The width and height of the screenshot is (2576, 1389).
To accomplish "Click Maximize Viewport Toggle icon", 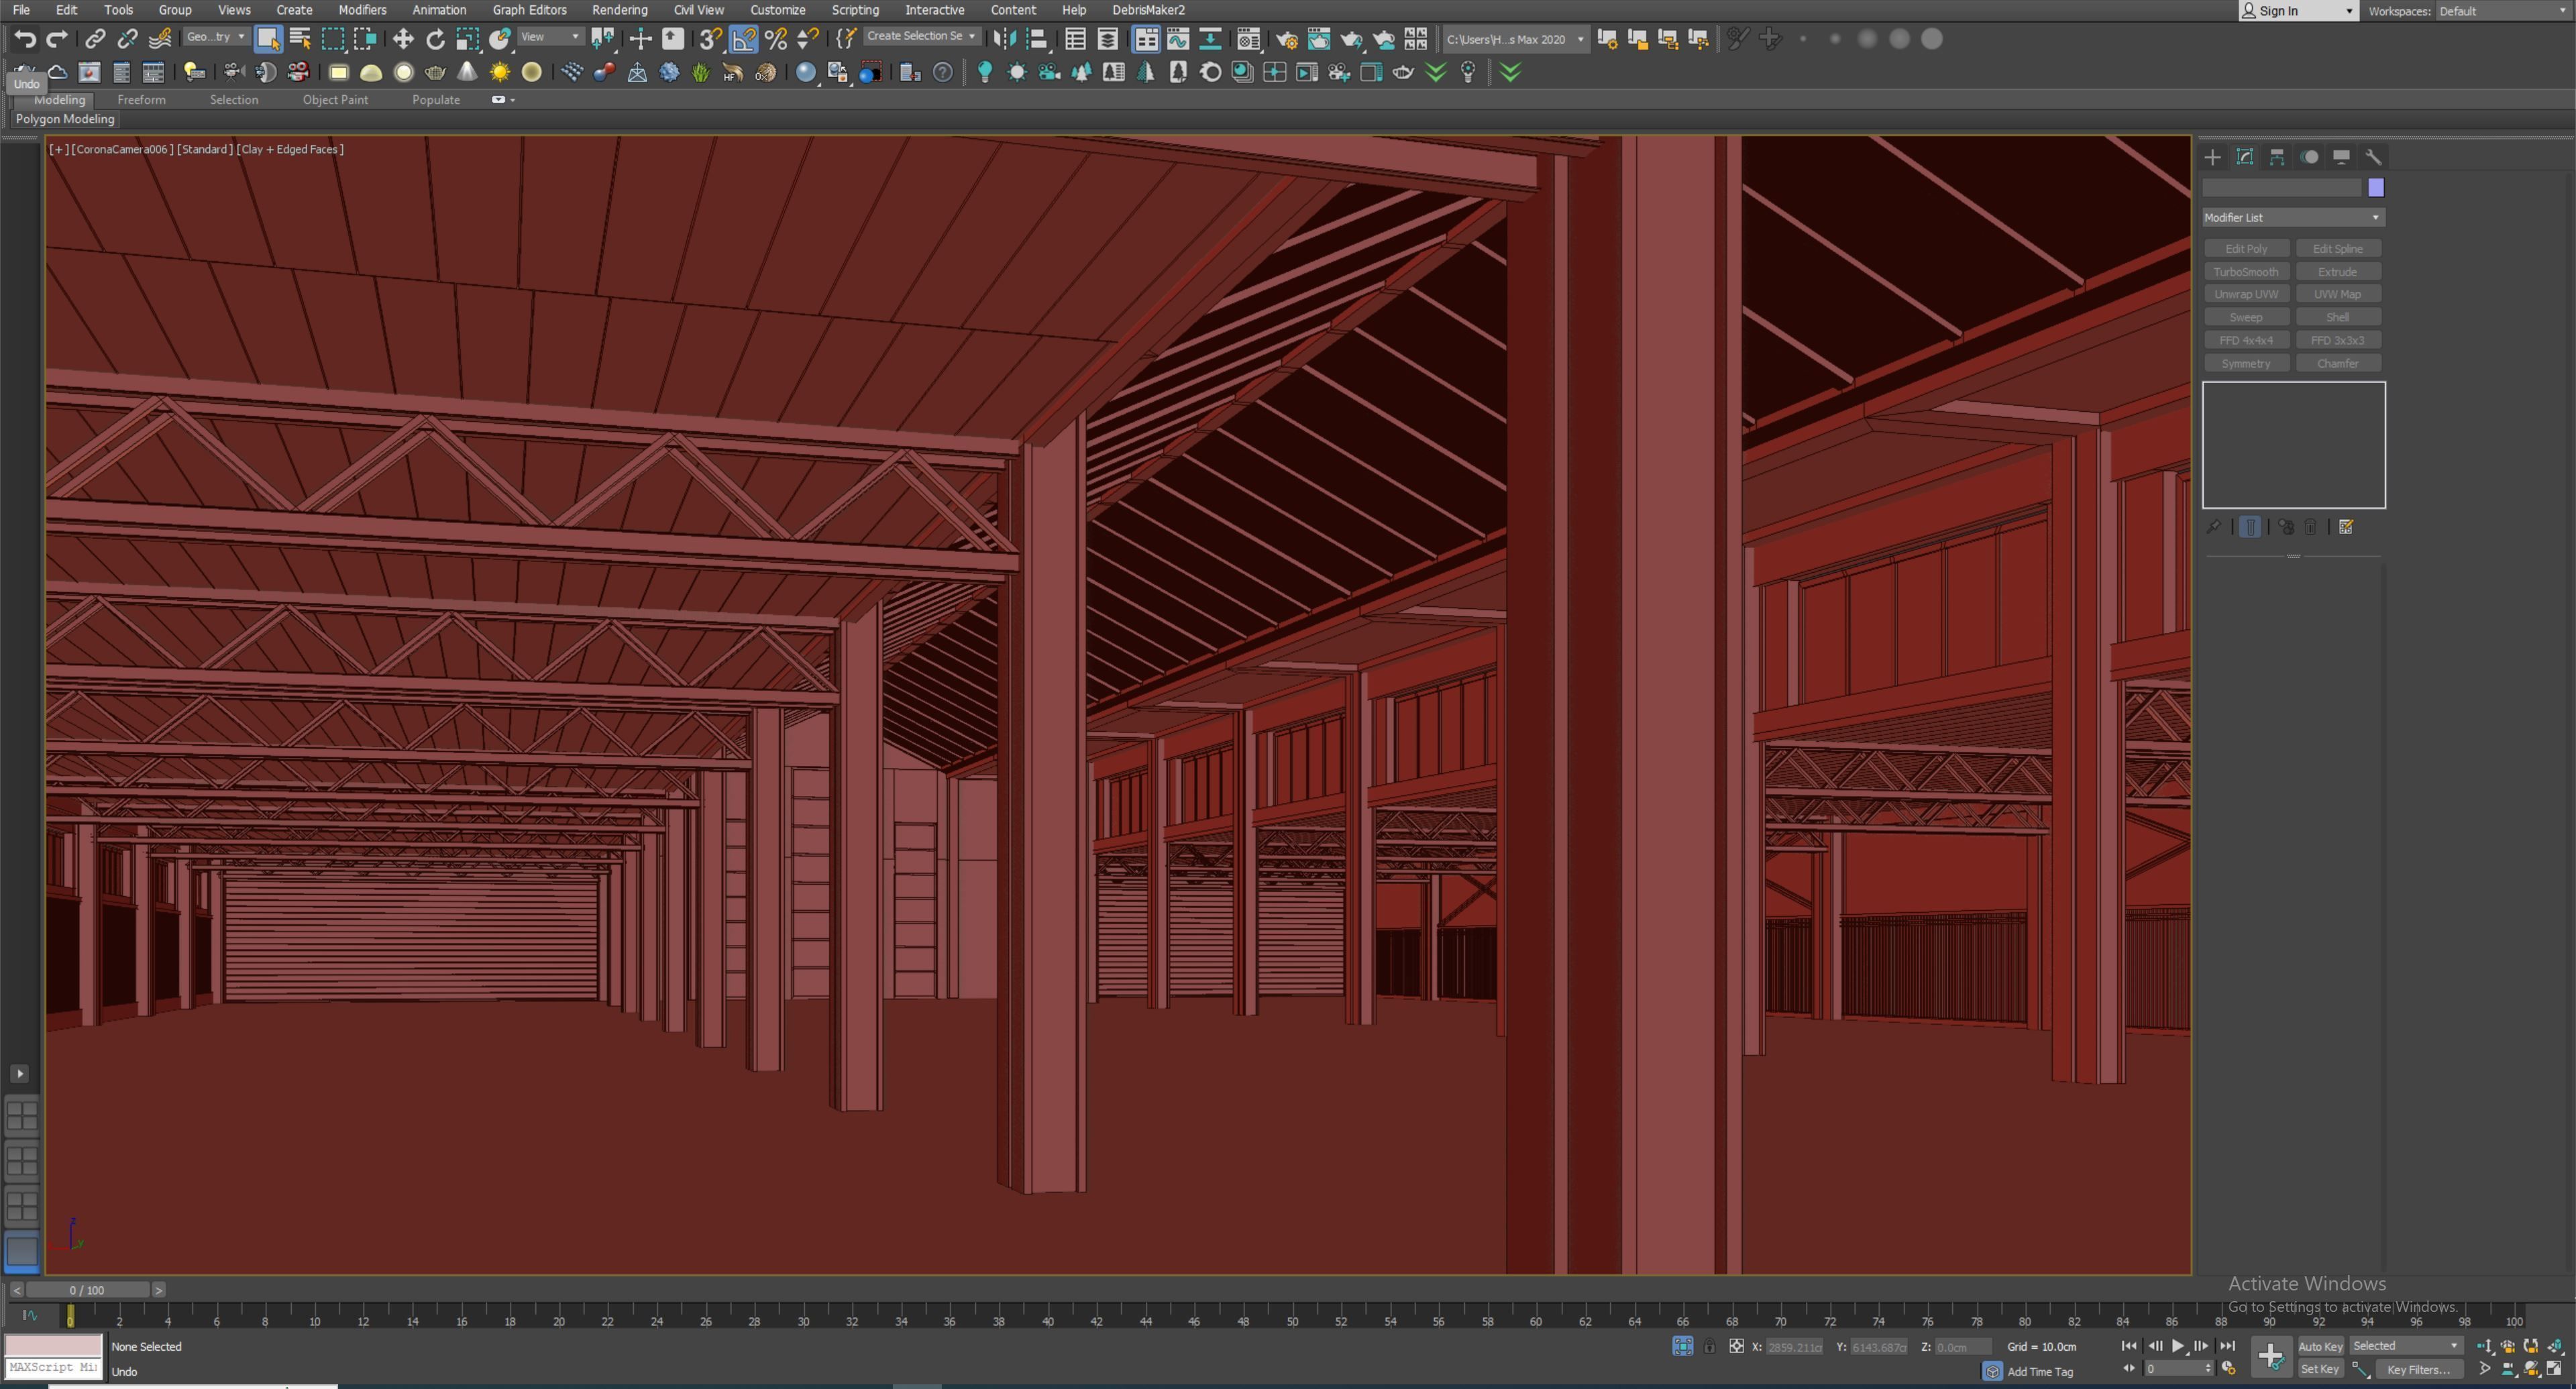I will (x=2555, y=1369).
